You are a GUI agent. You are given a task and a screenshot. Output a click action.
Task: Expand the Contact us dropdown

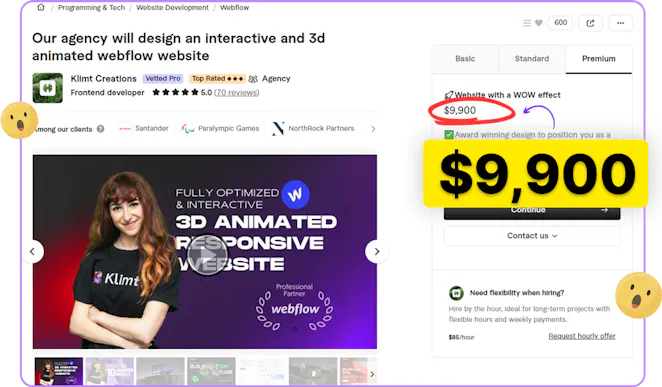(532, 236)
